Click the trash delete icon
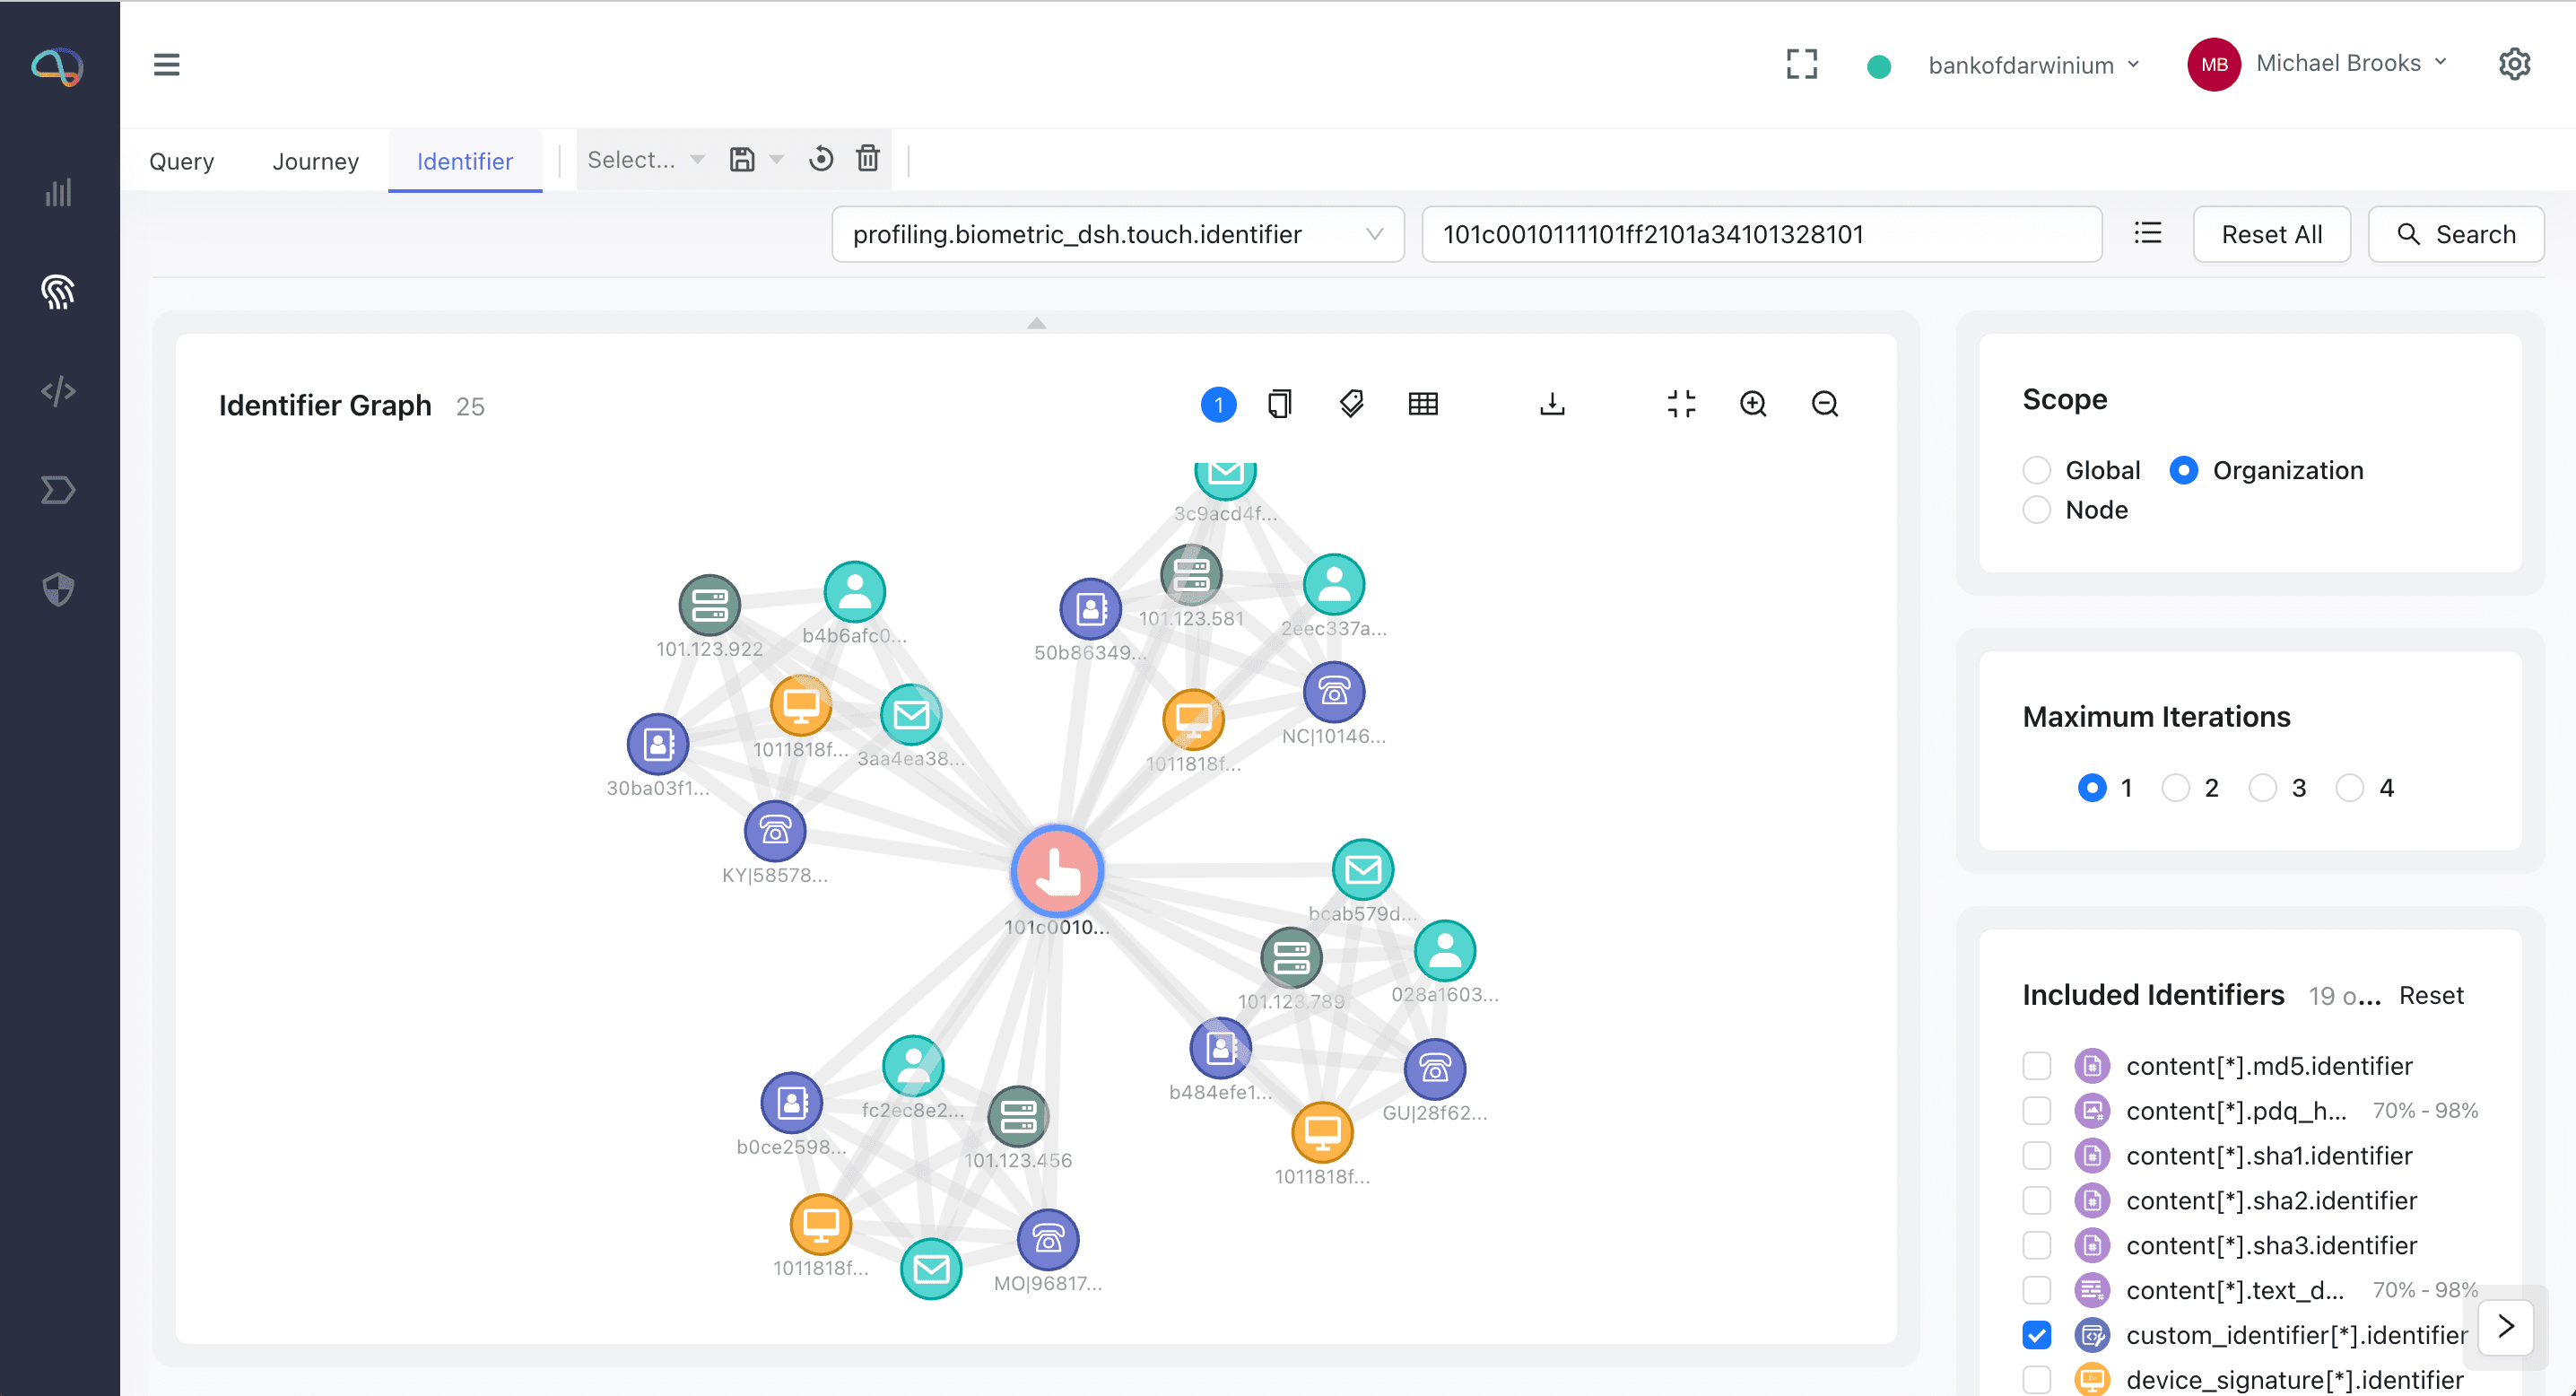 [x=868, y=159]
